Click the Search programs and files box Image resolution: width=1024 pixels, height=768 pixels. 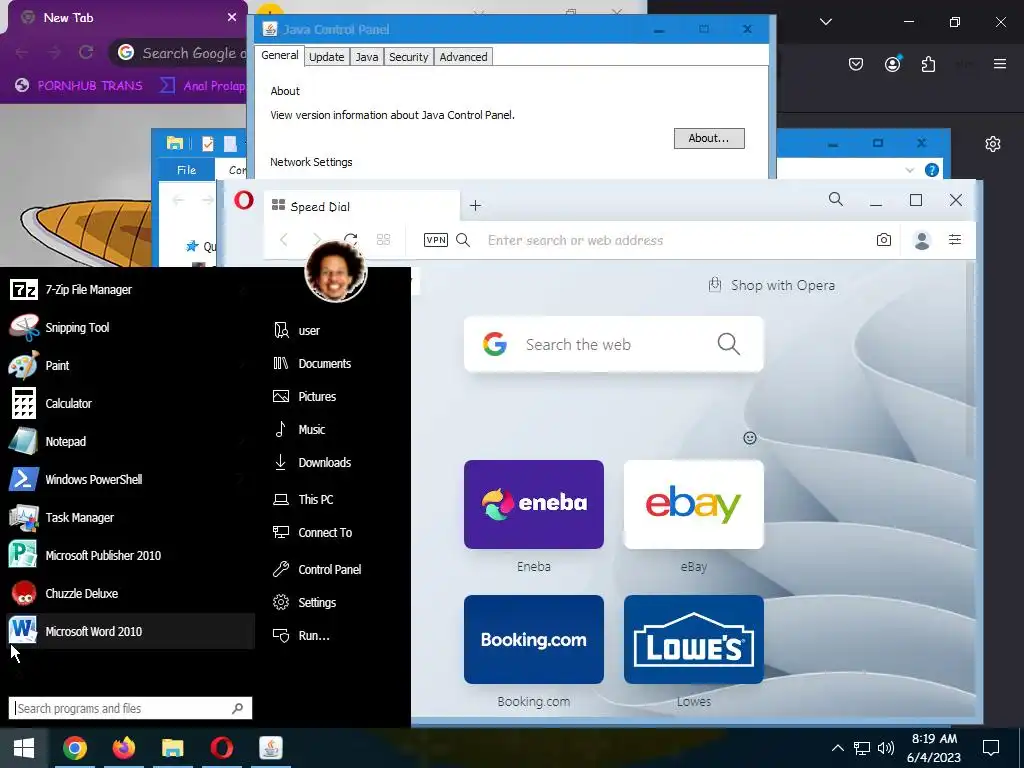pos(130,708)
